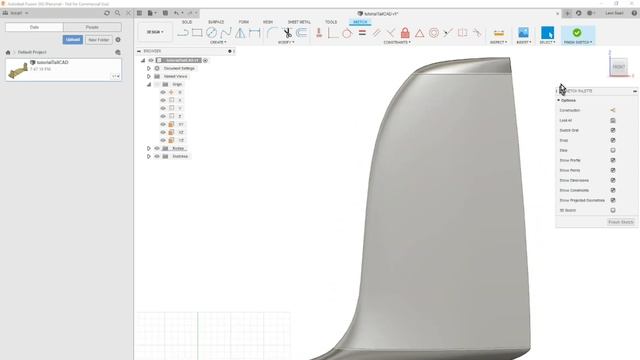Expand Document Settings node

(149, 68)
